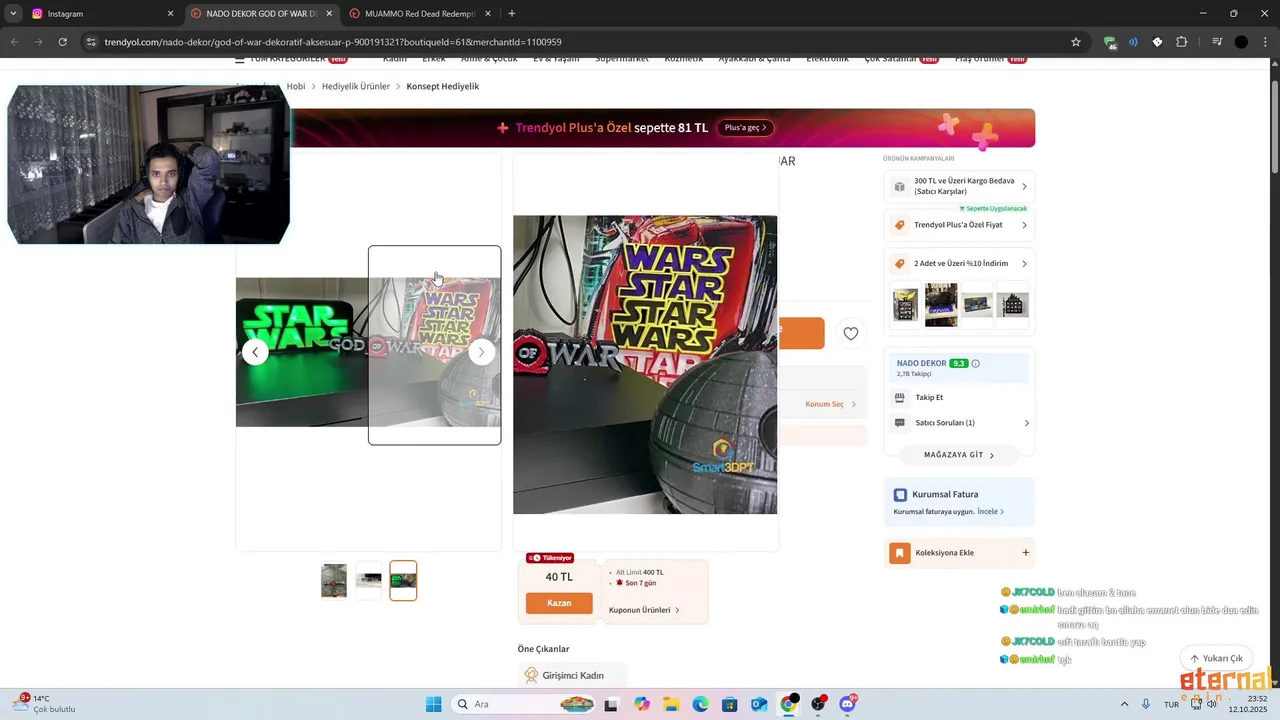Click the TUR language indicator
Screen dimensions: 1280x720
[x=1171, y=704]
